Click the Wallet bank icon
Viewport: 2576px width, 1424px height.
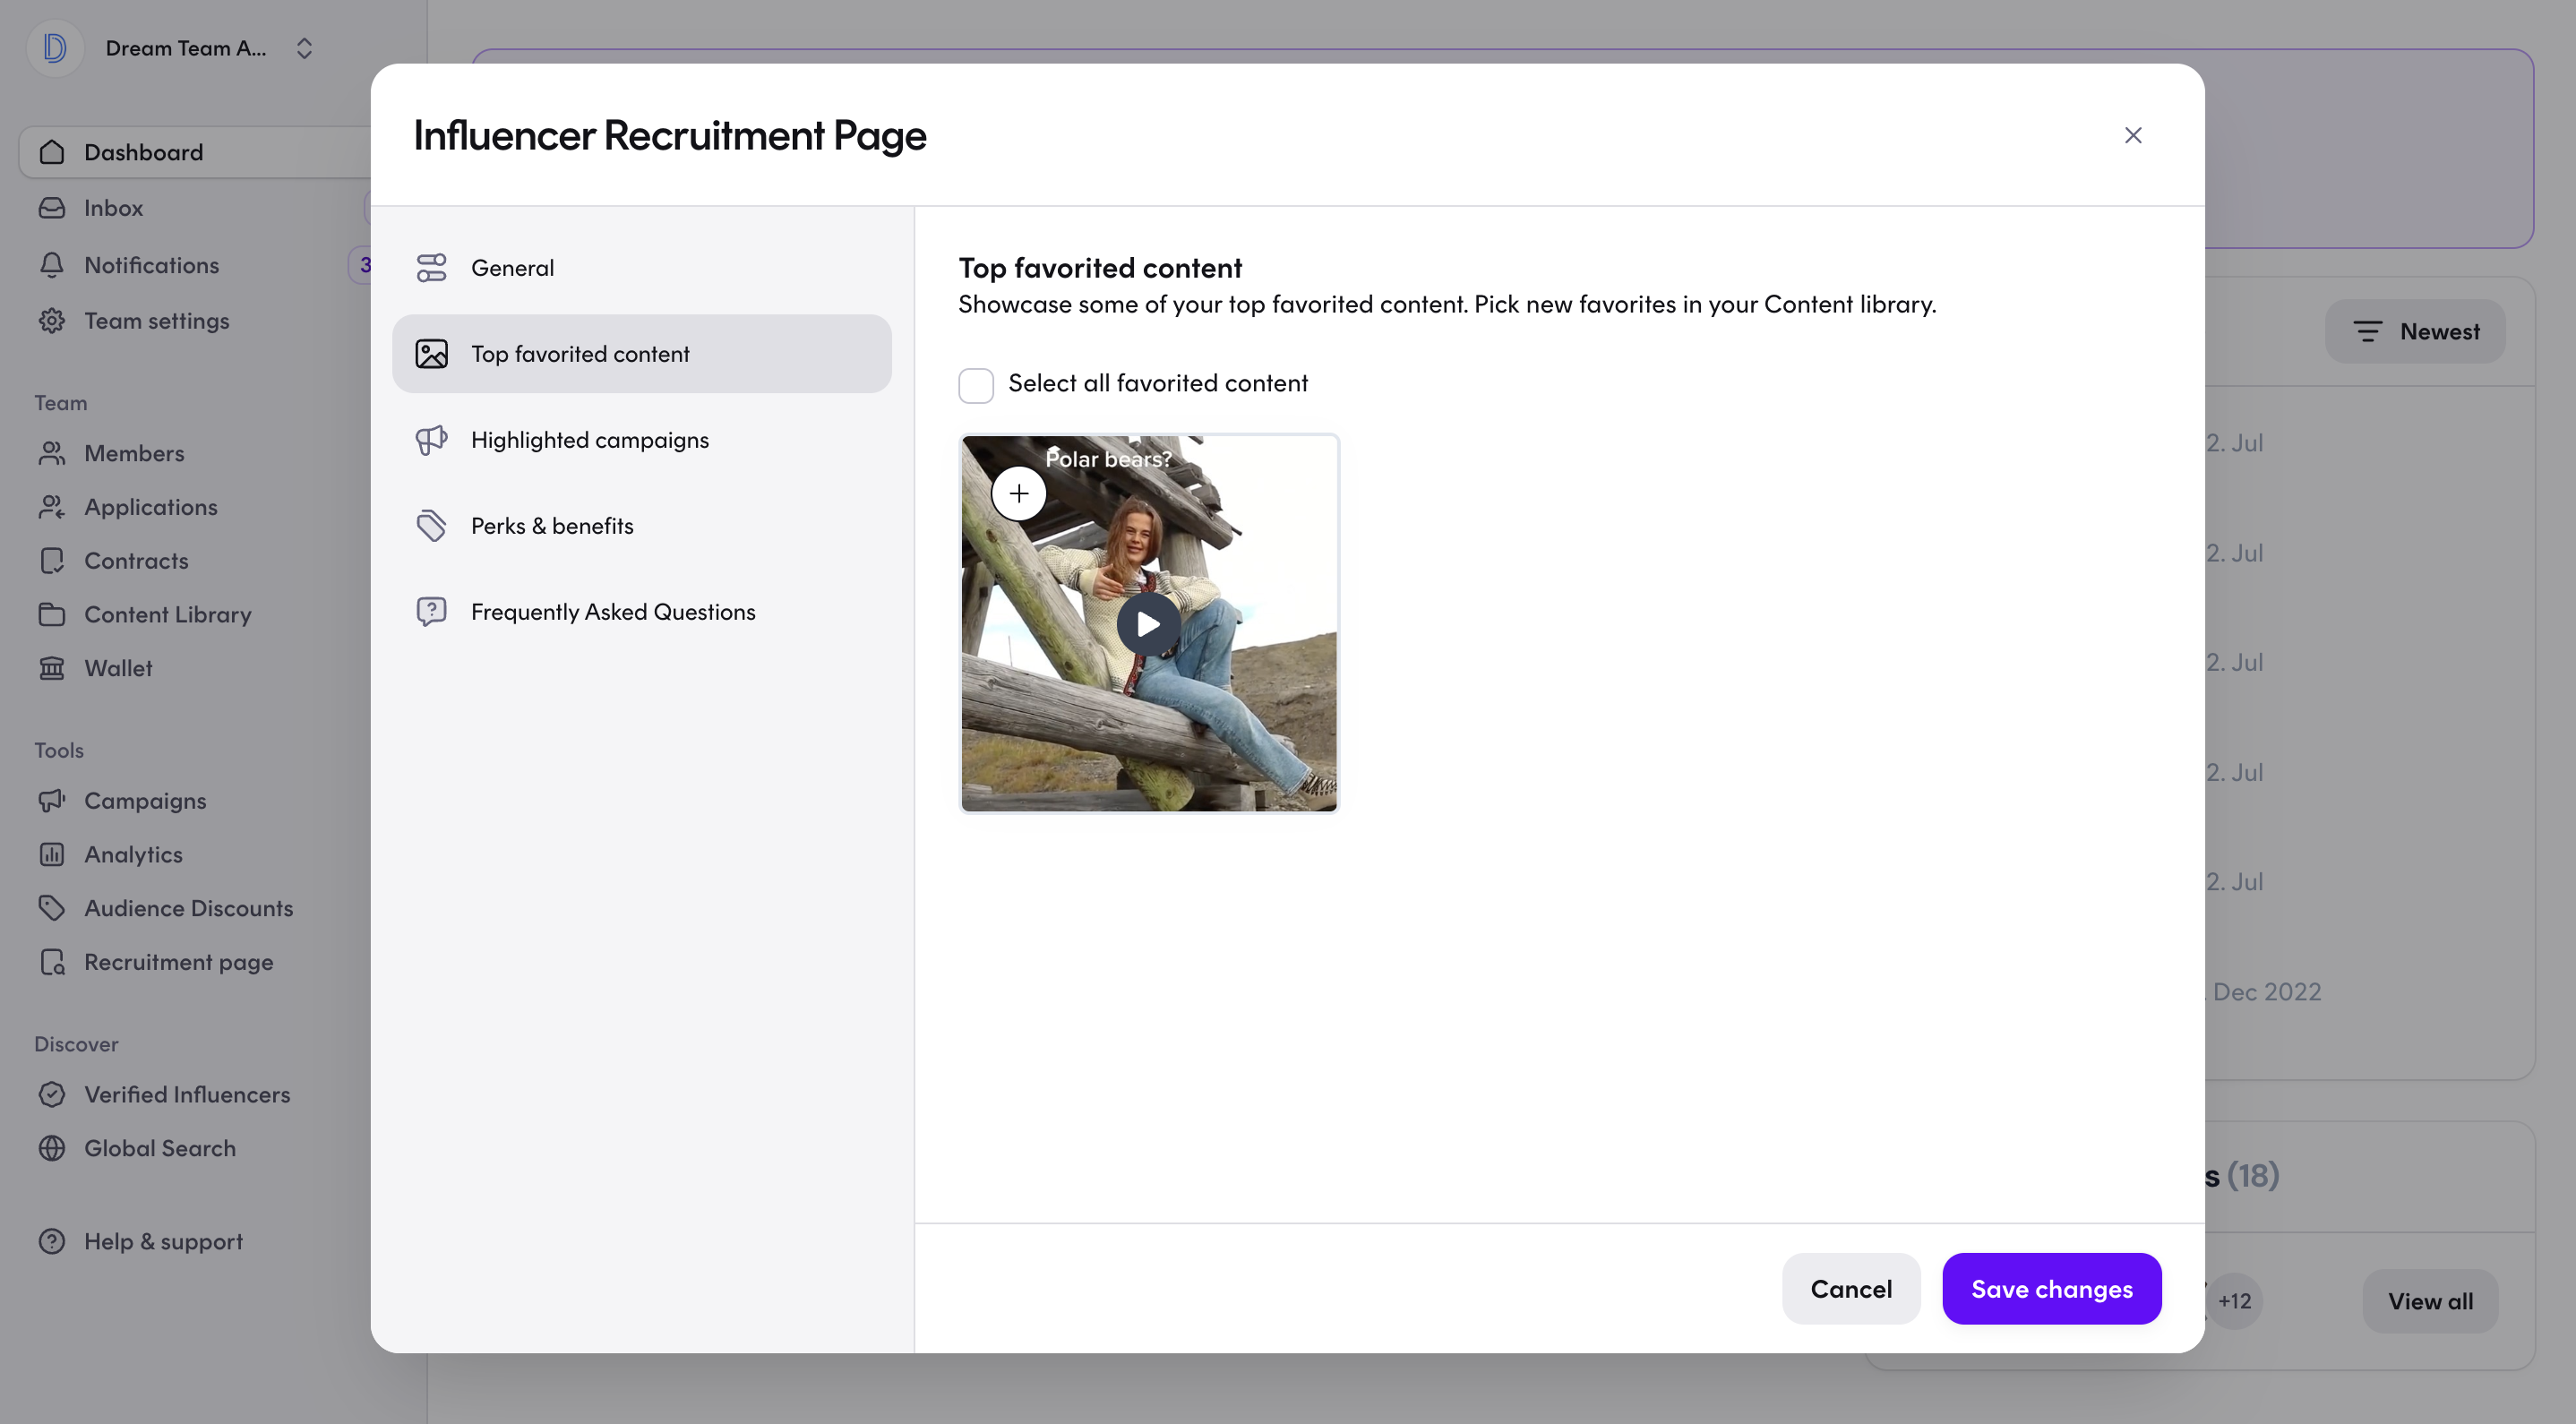(52, 668)
